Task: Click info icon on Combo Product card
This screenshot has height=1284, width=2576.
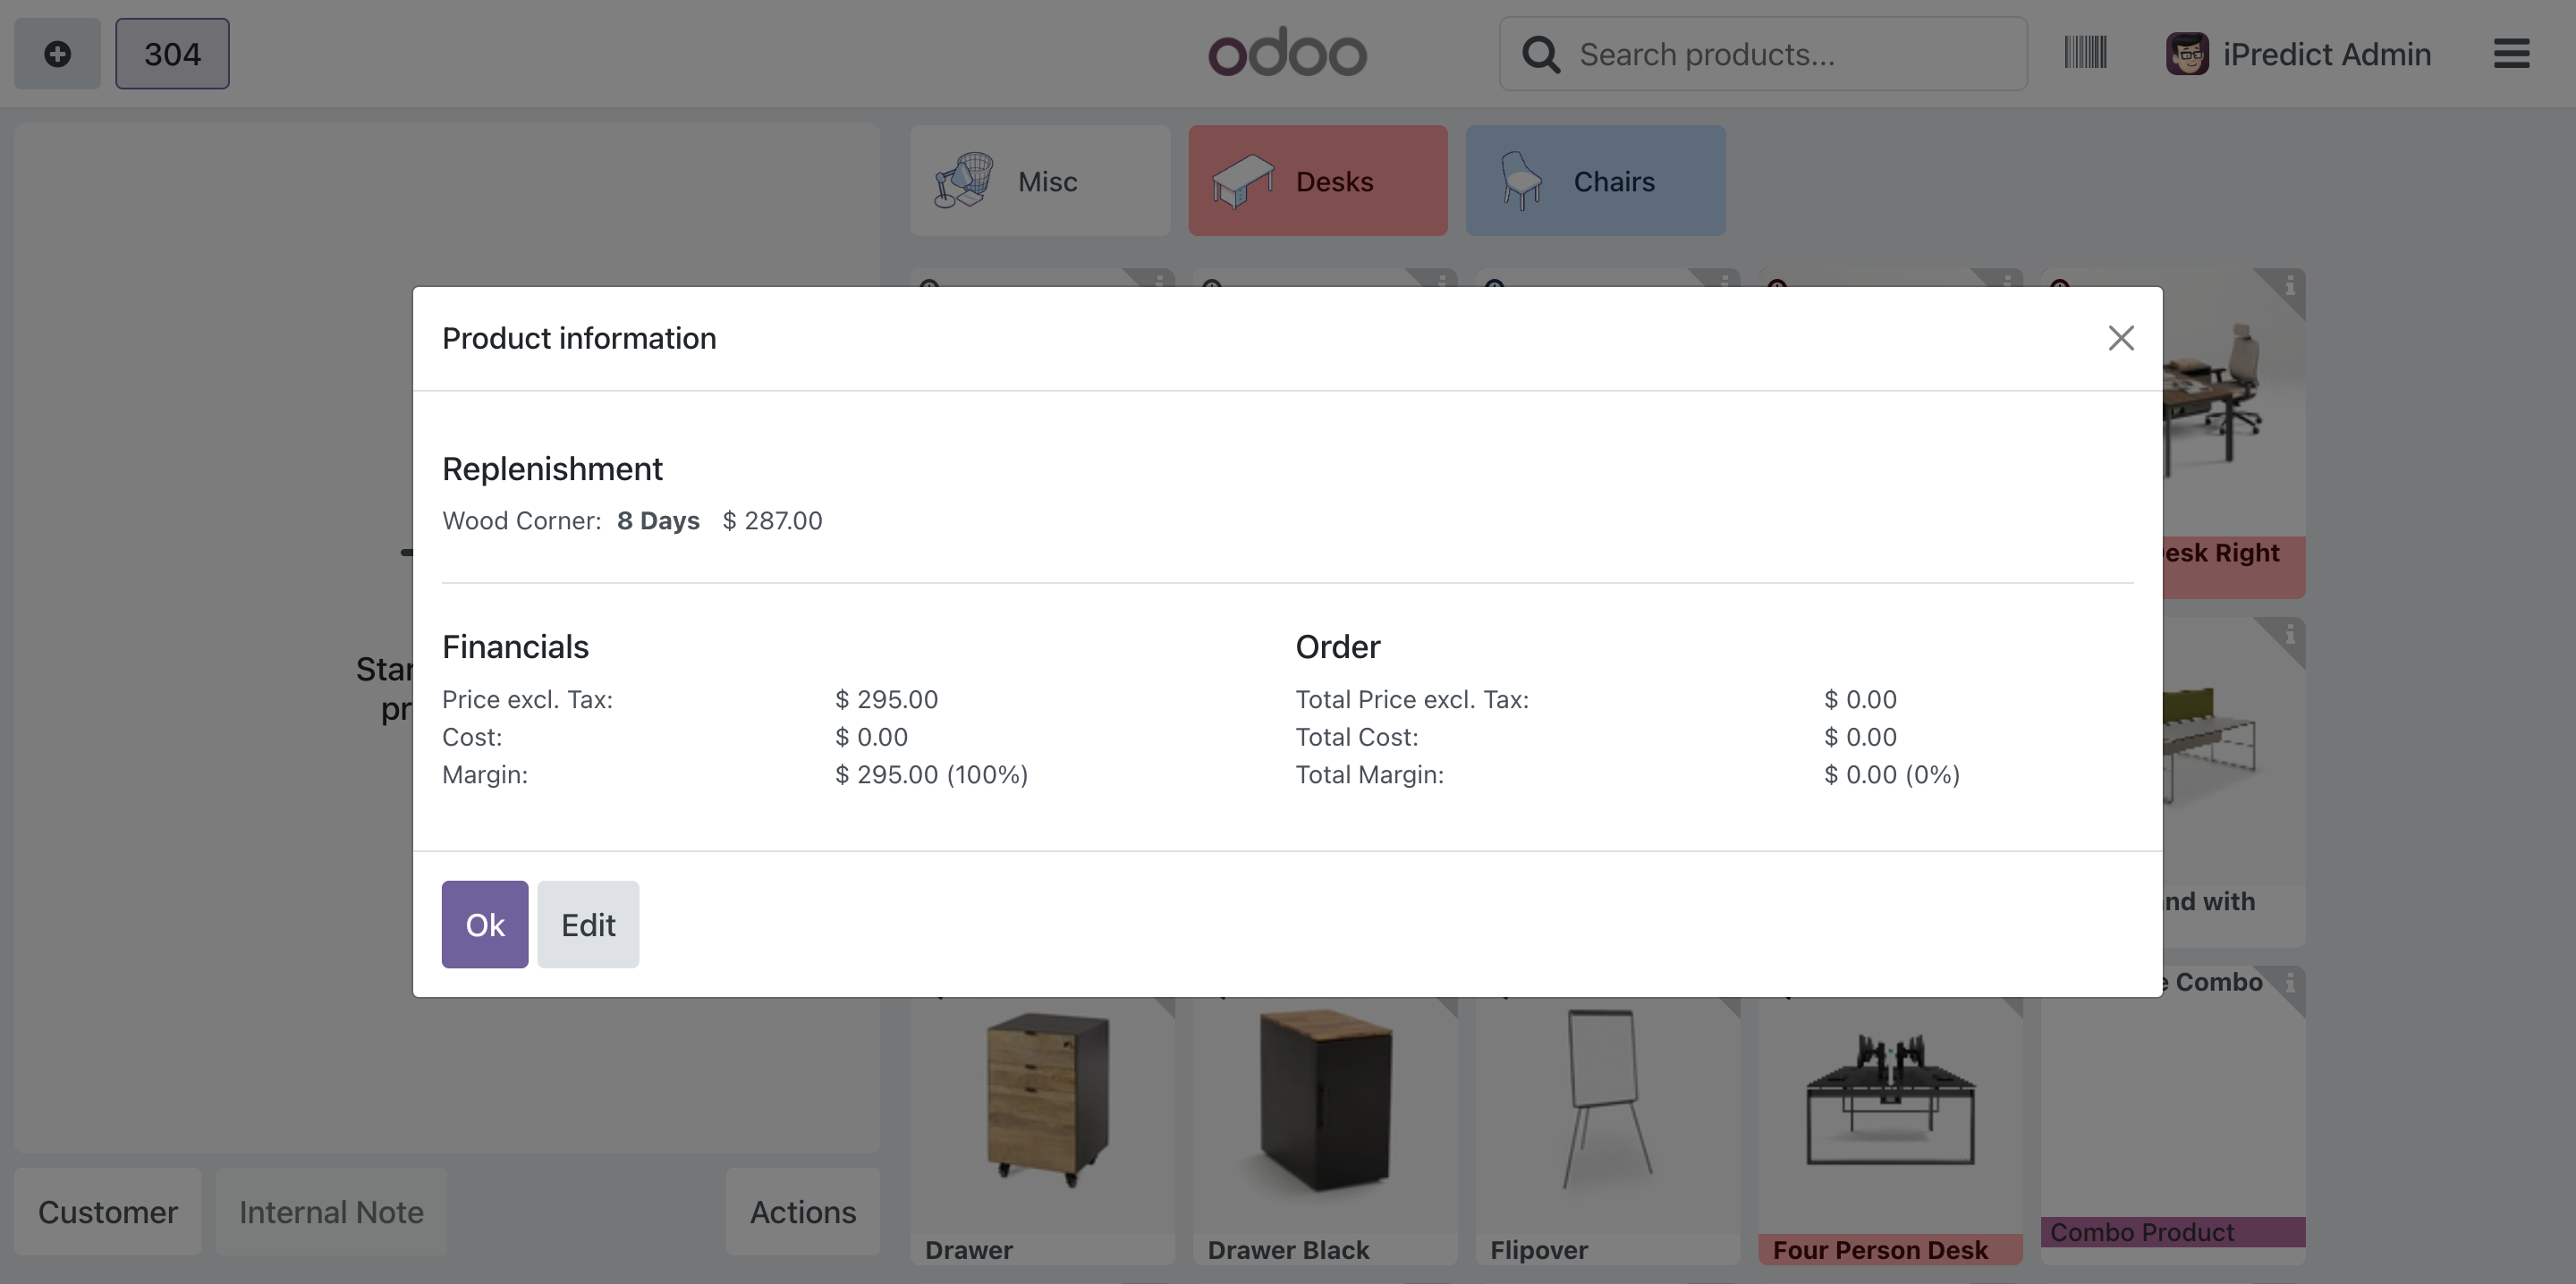Action: tap(2289, 984)
